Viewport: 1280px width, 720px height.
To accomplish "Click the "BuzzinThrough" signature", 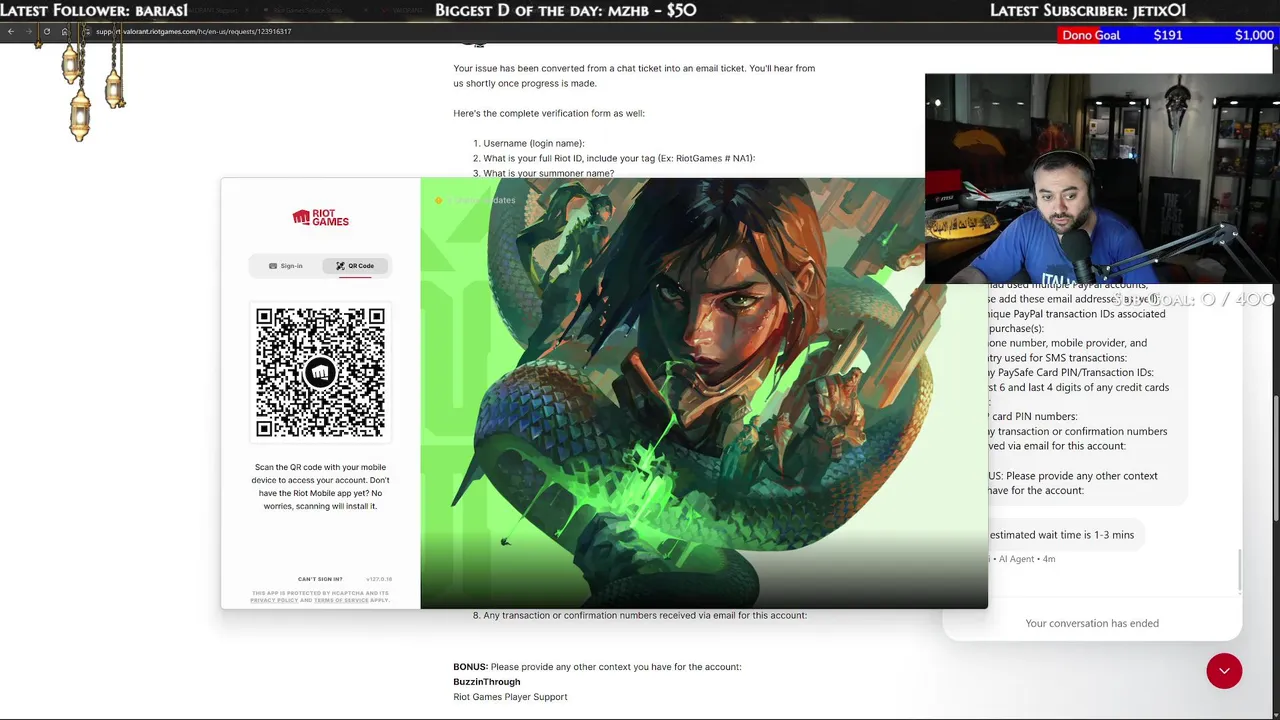I will [x=487, y=682].
